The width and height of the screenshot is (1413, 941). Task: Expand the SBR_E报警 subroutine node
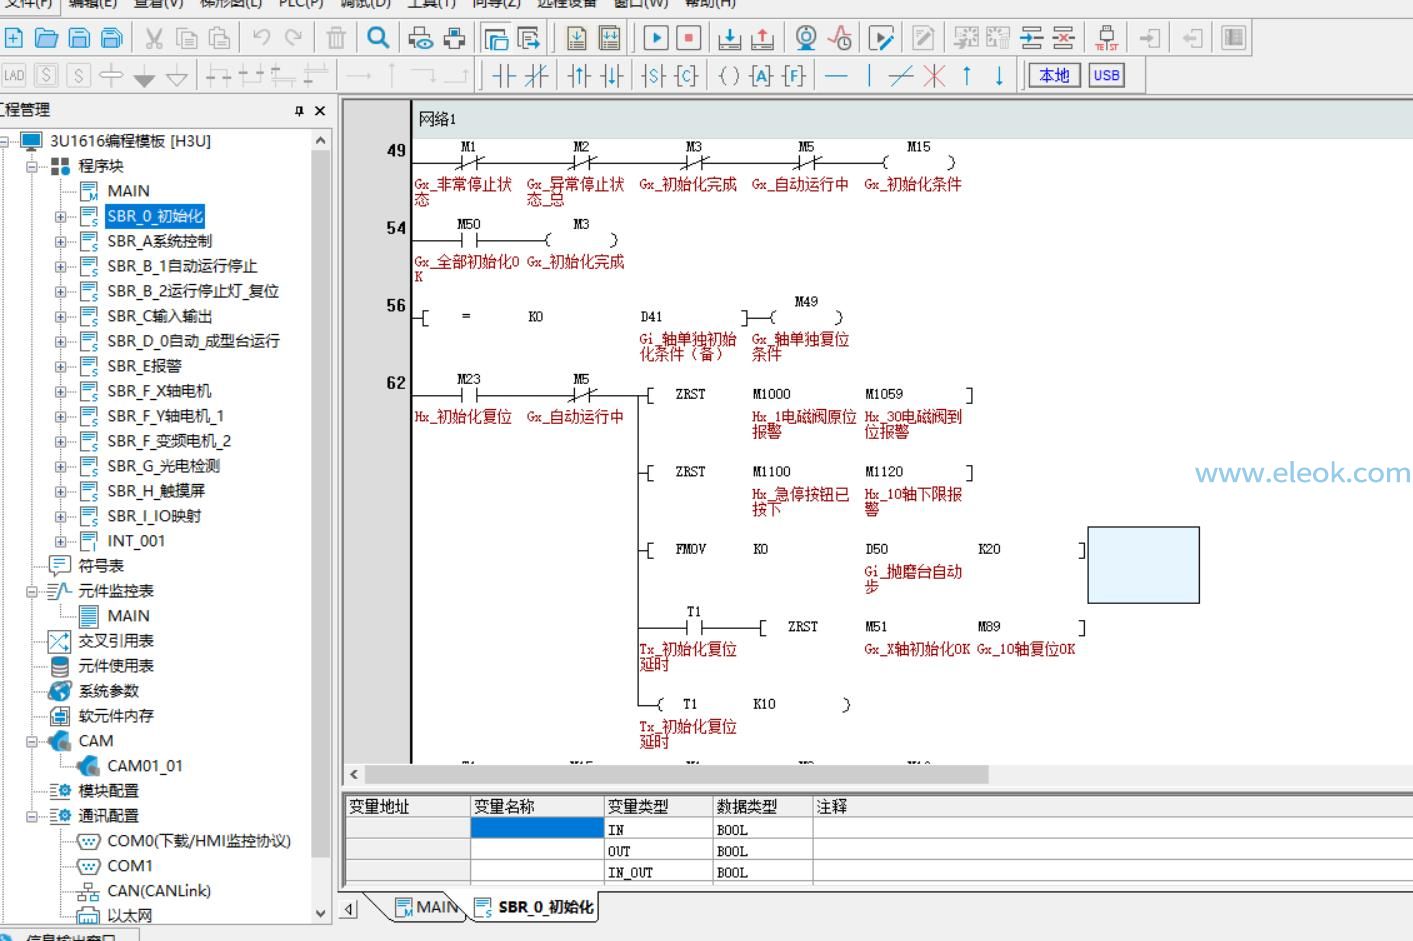[61, 366]
